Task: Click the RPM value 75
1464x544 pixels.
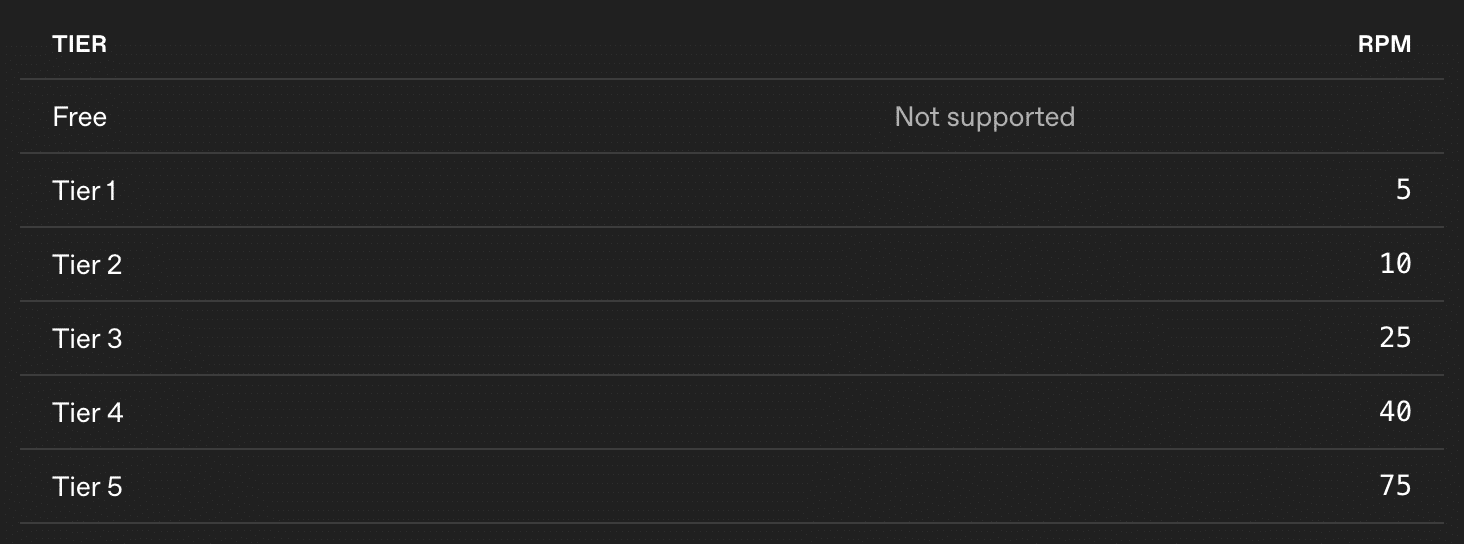Action: [1395, 486]
